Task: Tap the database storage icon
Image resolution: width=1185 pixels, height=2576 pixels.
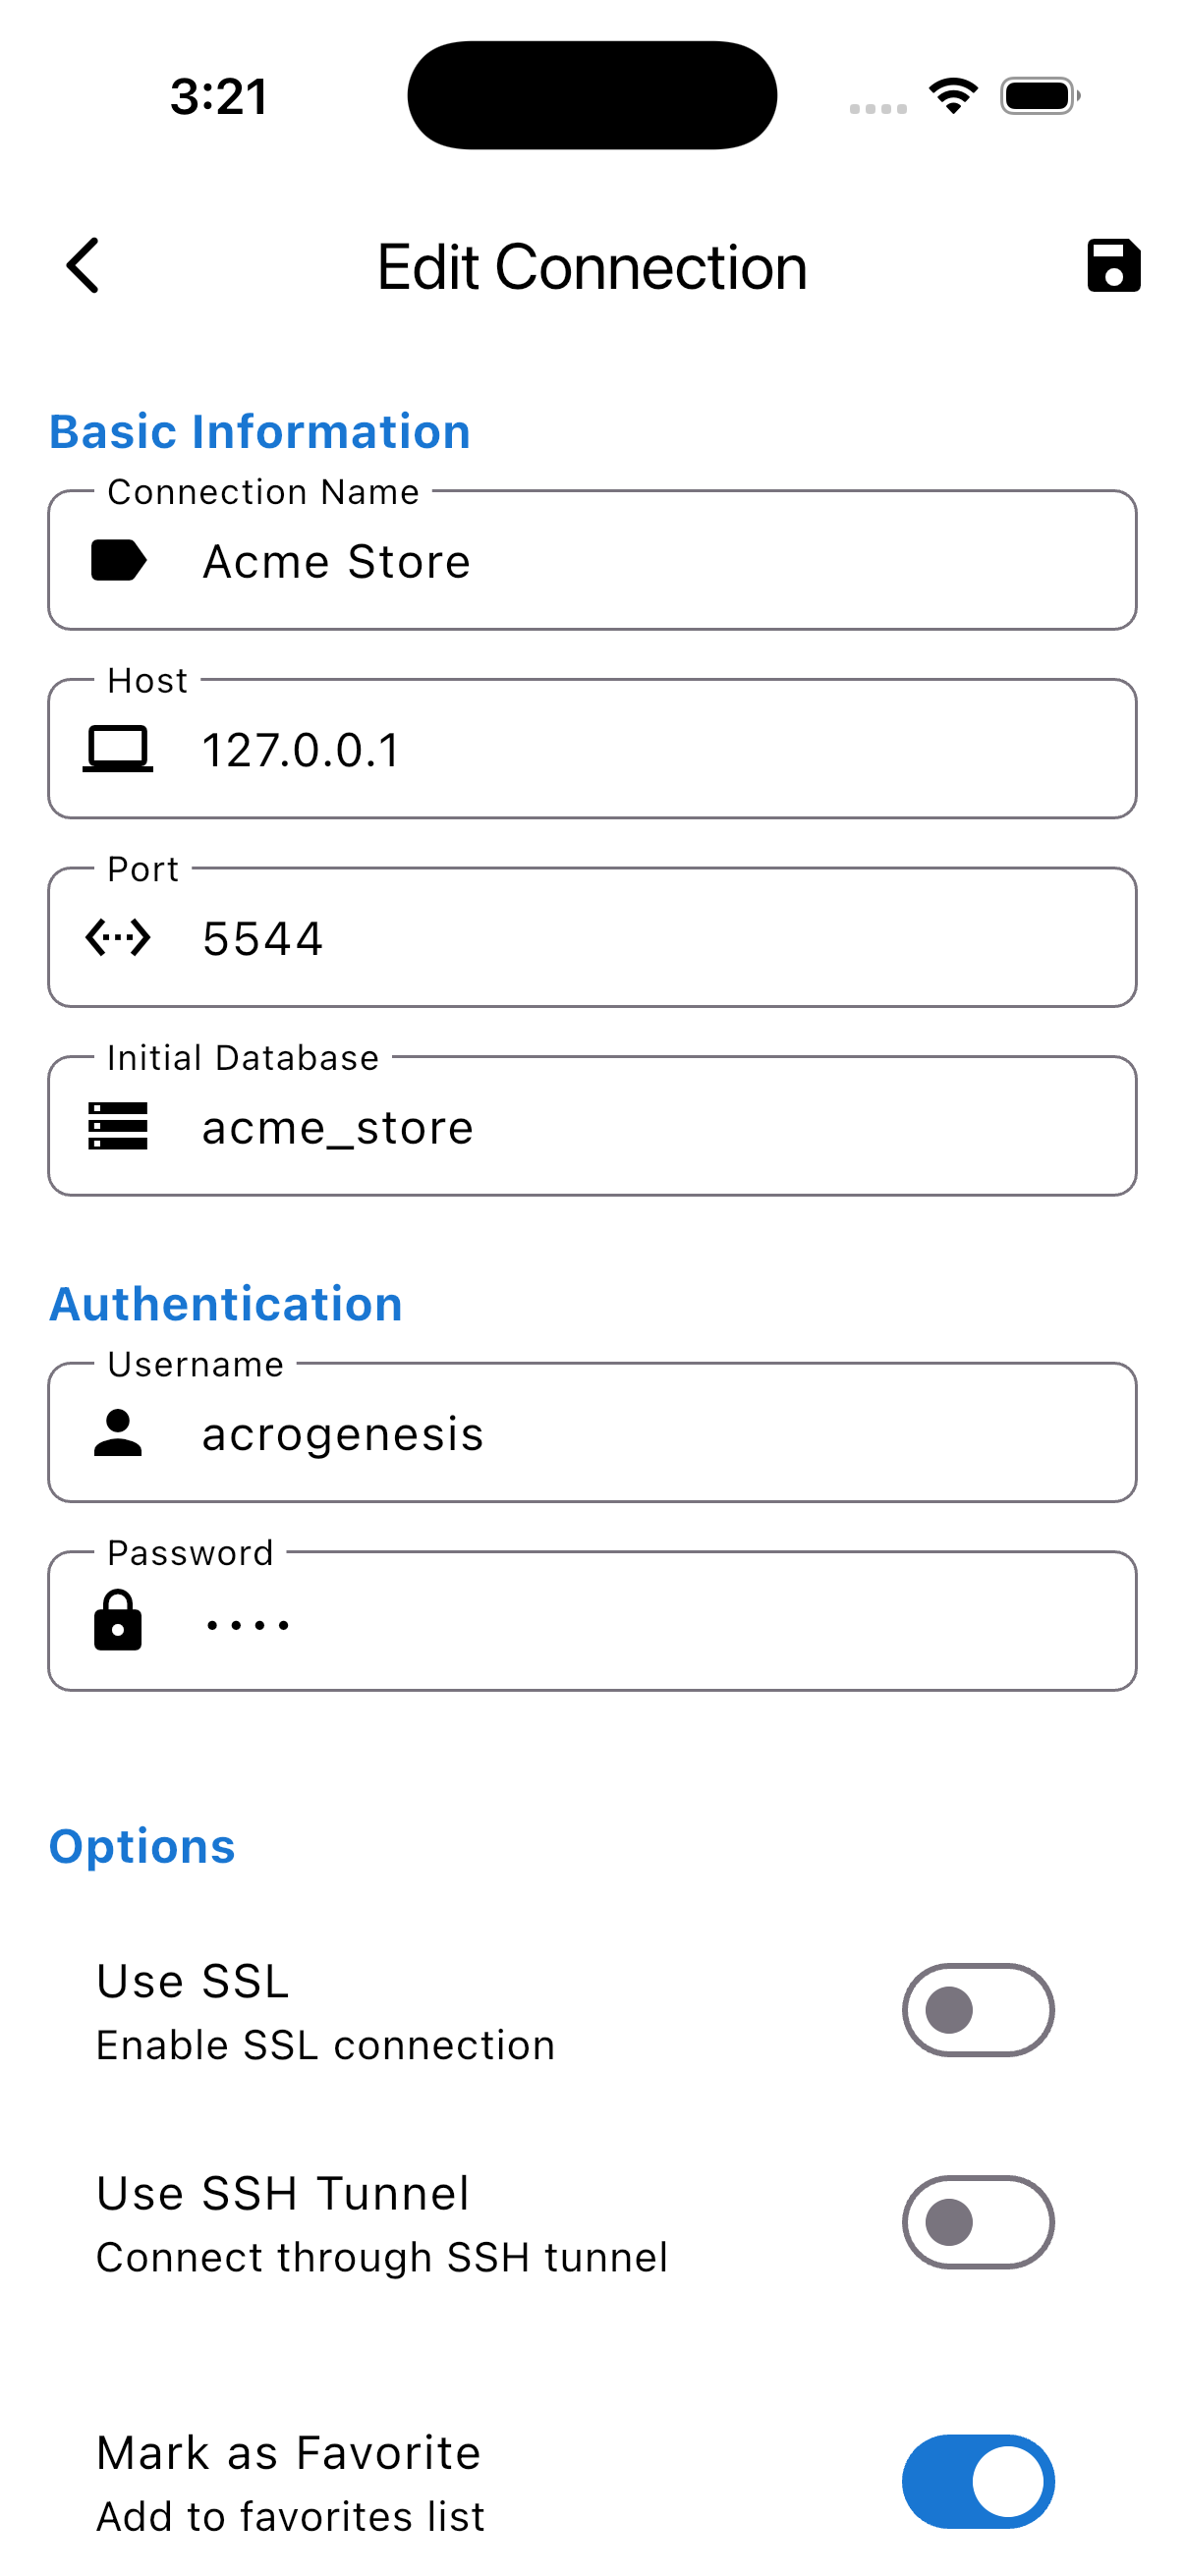Action: [118, 1126]
